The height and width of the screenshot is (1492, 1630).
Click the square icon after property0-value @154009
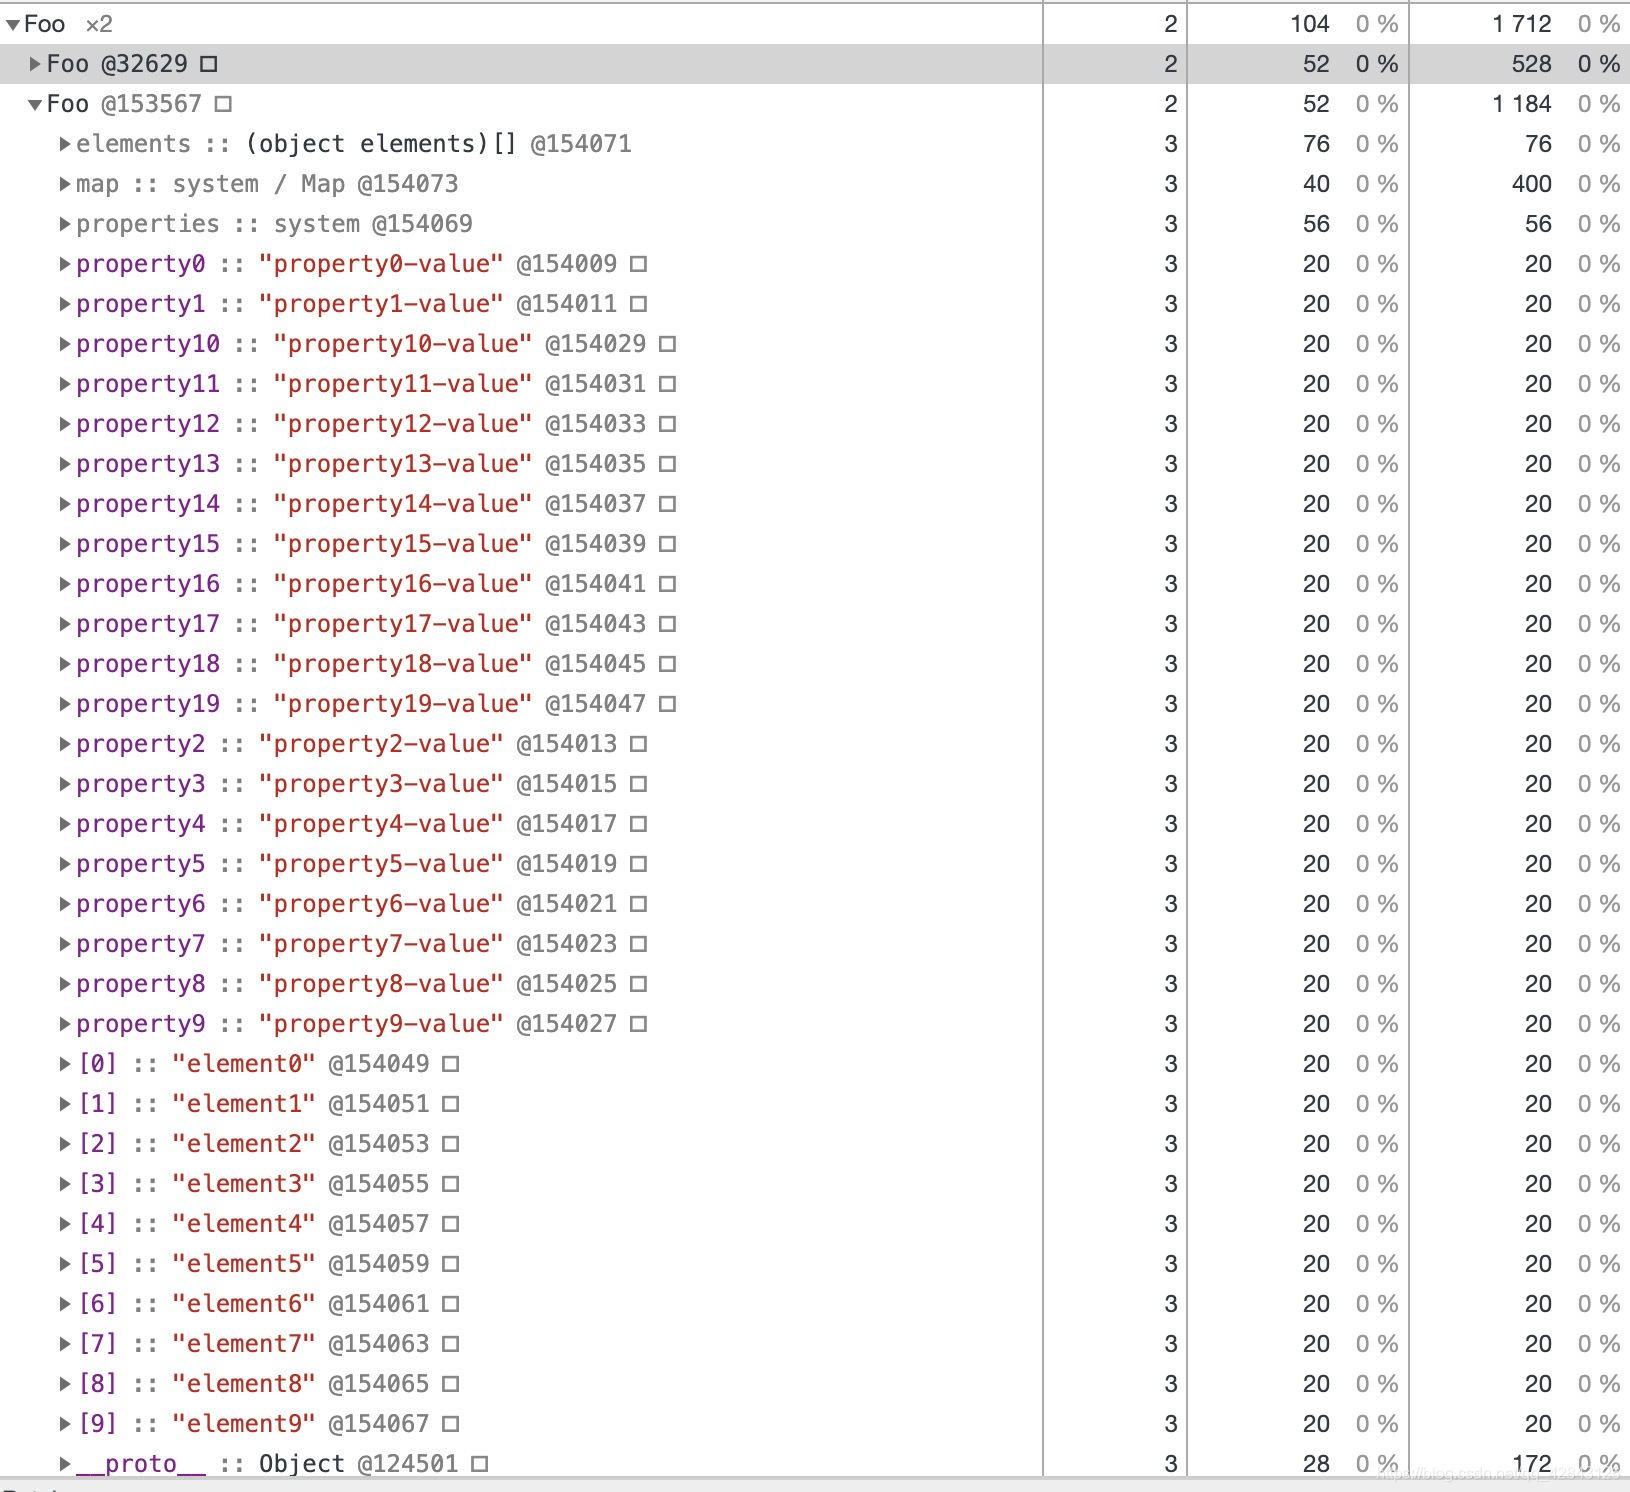[639, 264]
